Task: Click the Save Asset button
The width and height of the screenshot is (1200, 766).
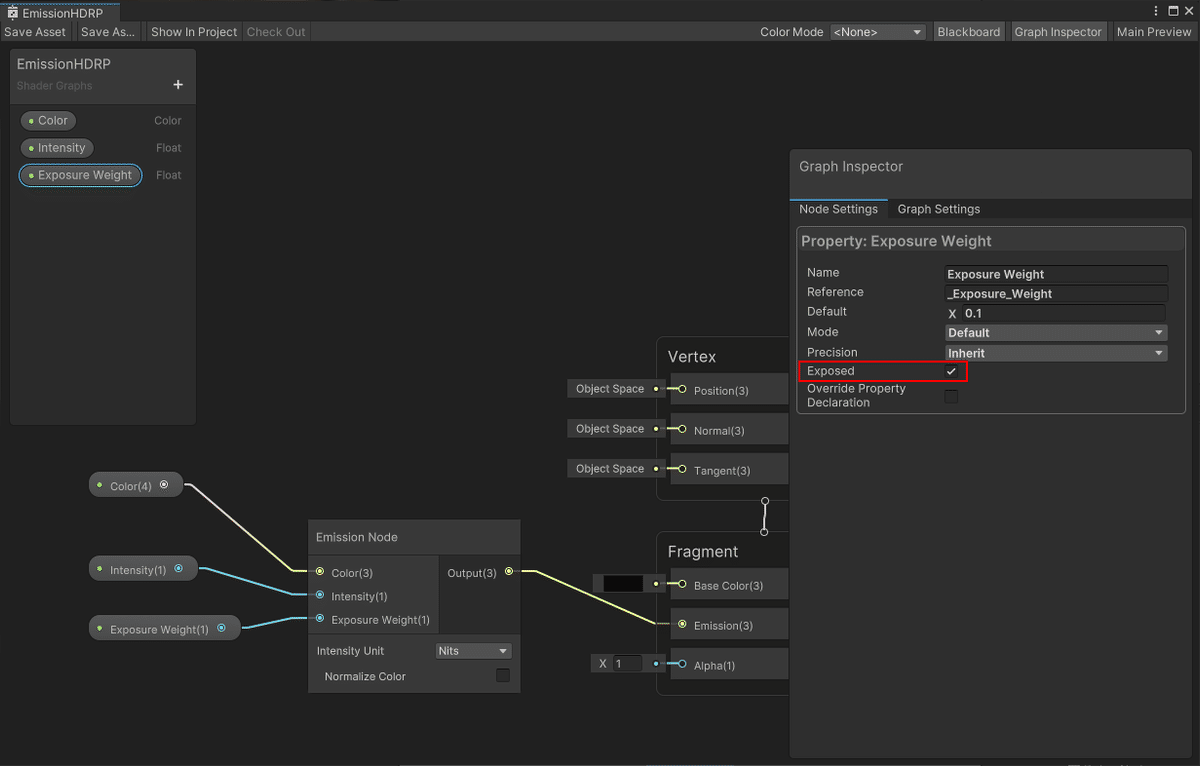Action: pos(35,31)
